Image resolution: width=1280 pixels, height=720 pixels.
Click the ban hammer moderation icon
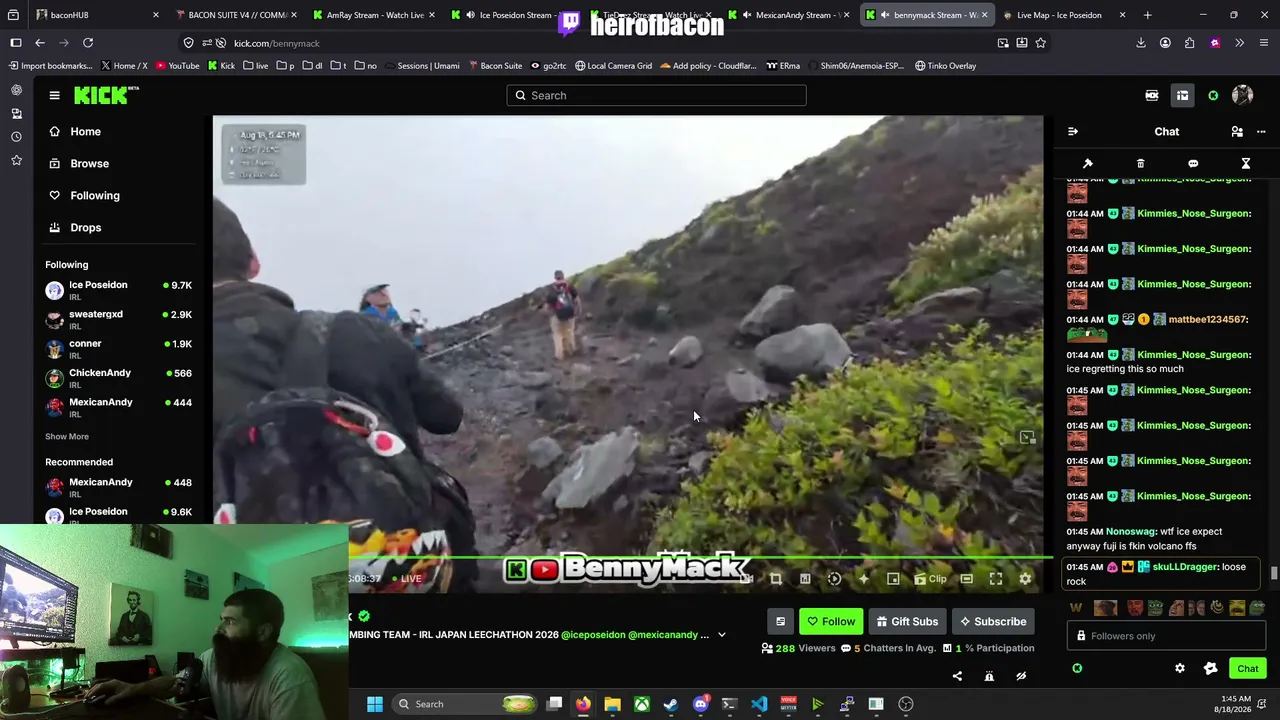1088,163
